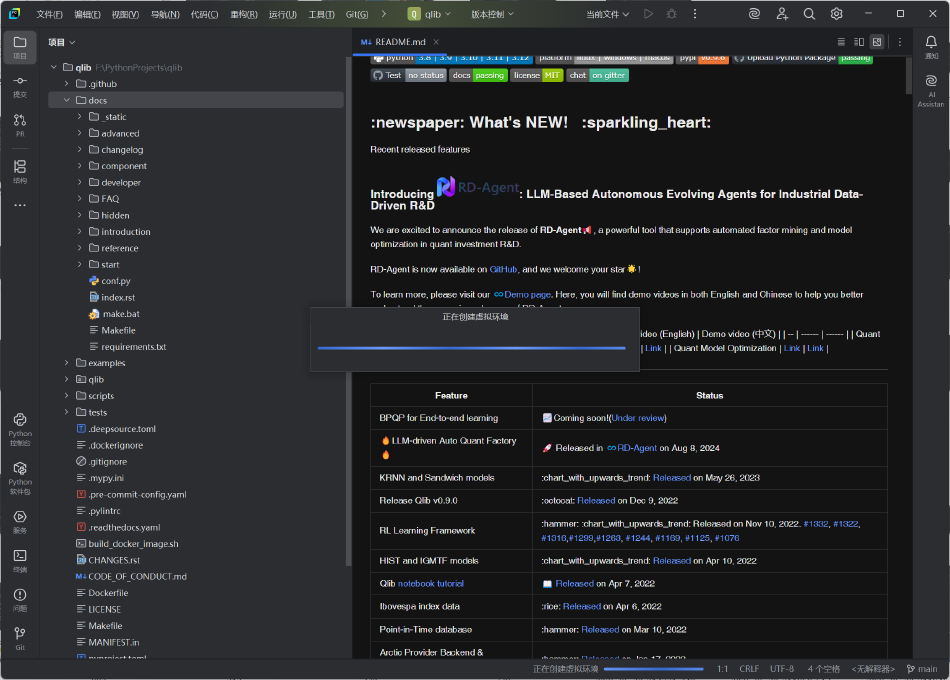Click the no interpreter status widget
Screen dimensions: 950x680
point(873,669)
